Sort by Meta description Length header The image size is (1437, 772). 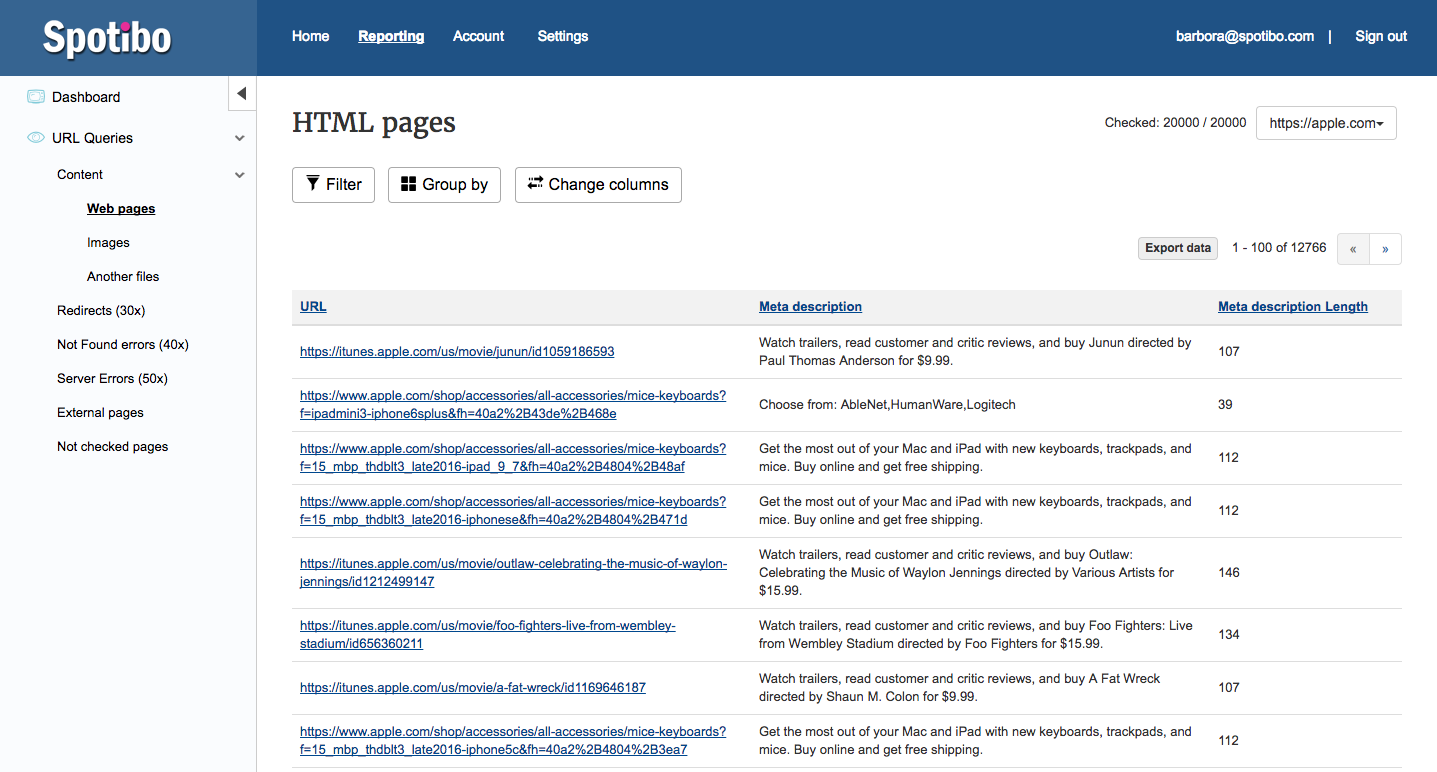[x=1293, y=307]
